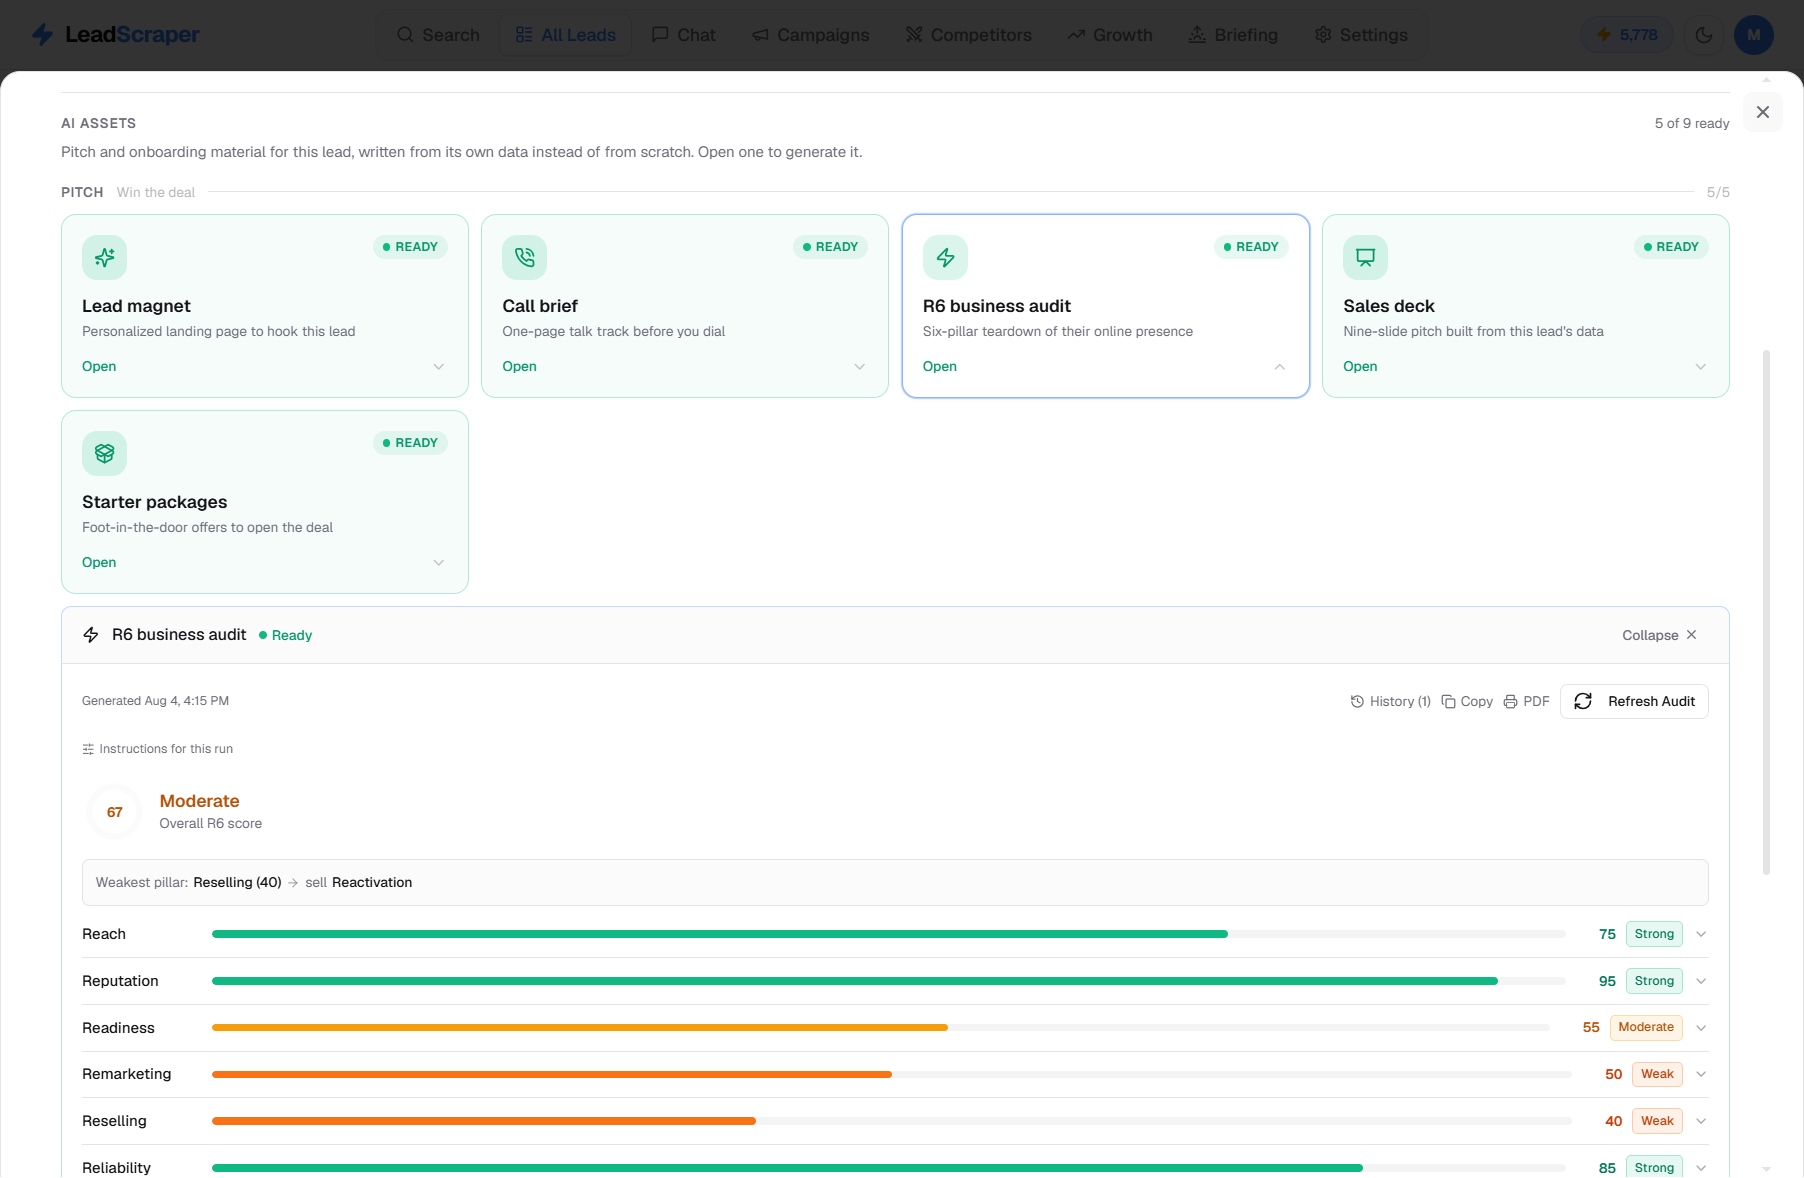Click the Refresh Audit button
1804x1178 pixels.
(1634, 702)
